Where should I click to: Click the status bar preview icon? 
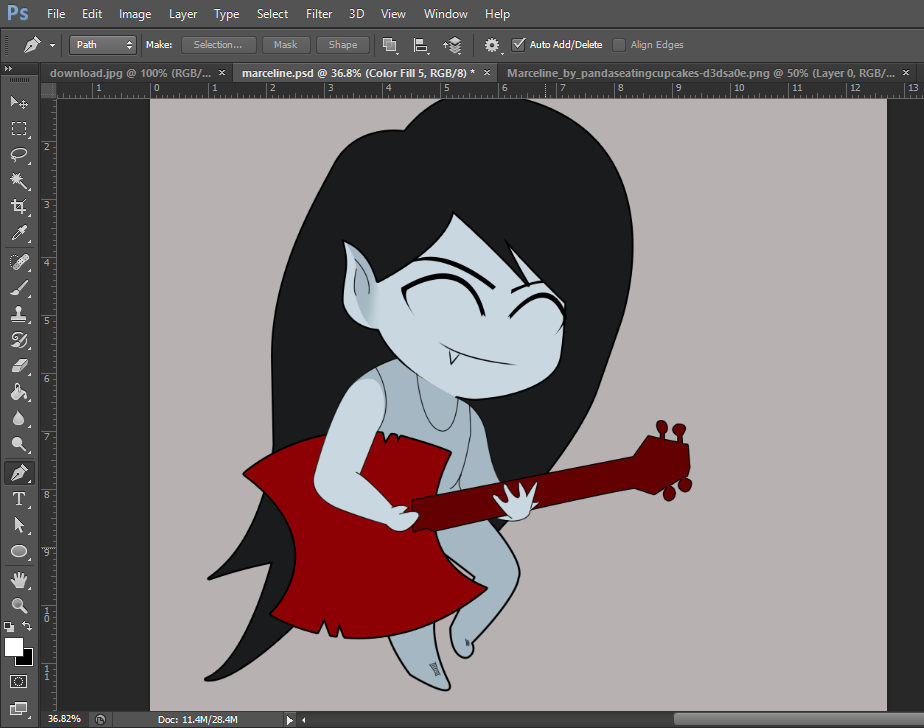pyautogui.click(x=100, y=719)
